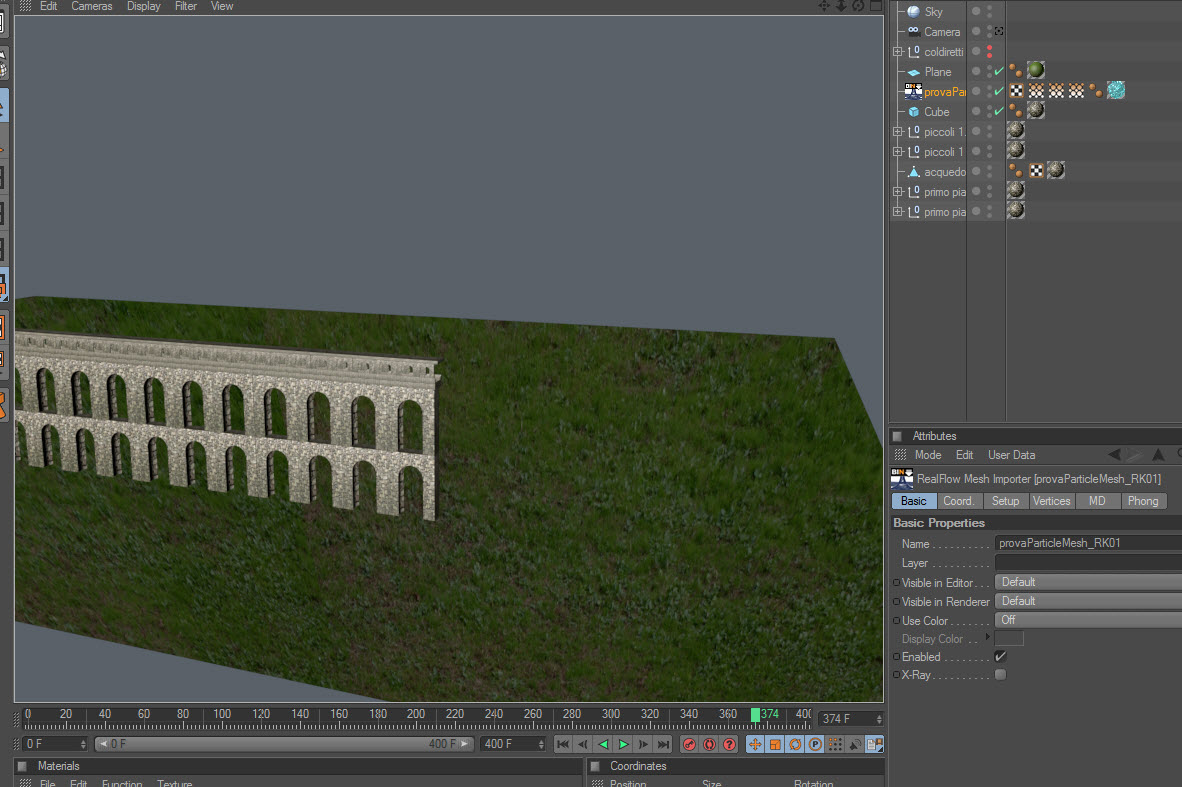Click Attributes back arrow
Screen dimensions: 1182x787
coord(1113,455)
